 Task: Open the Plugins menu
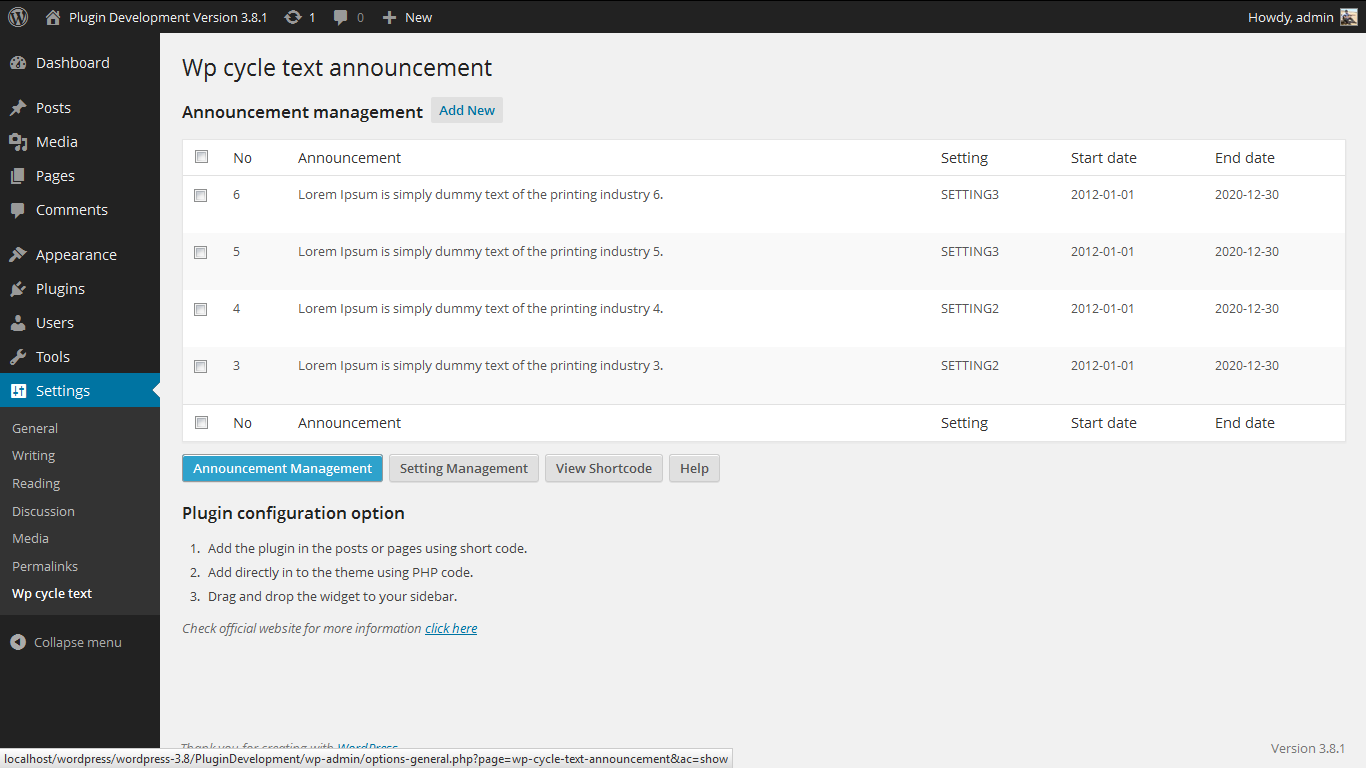60,289
